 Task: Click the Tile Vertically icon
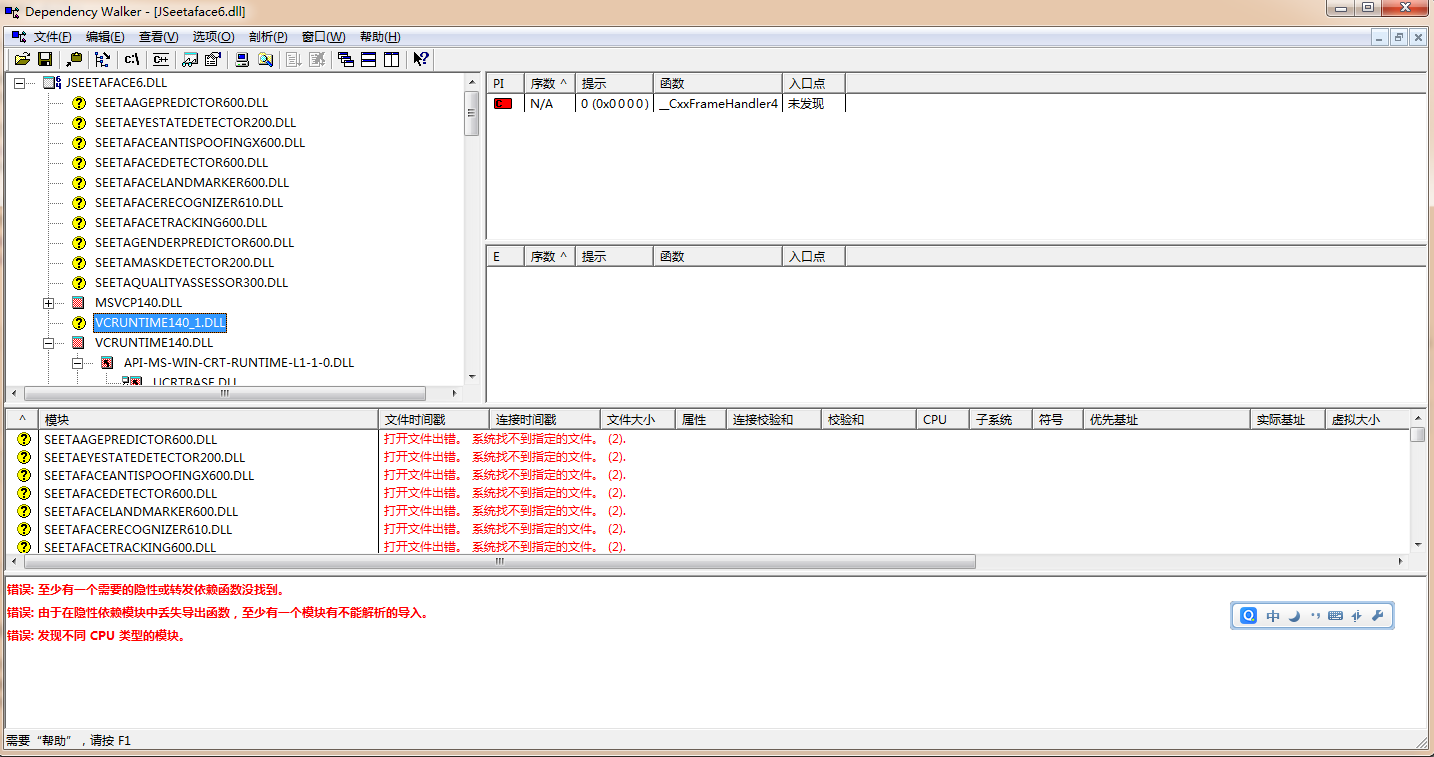[392, 59]
